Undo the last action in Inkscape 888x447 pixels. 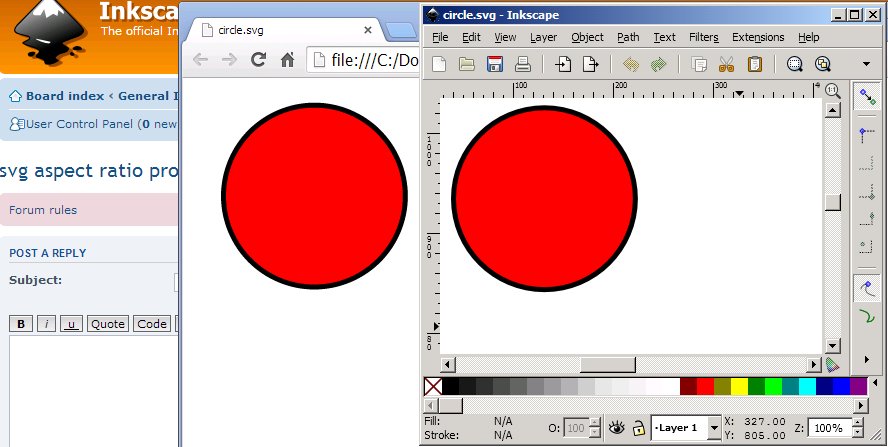point(630,65)
